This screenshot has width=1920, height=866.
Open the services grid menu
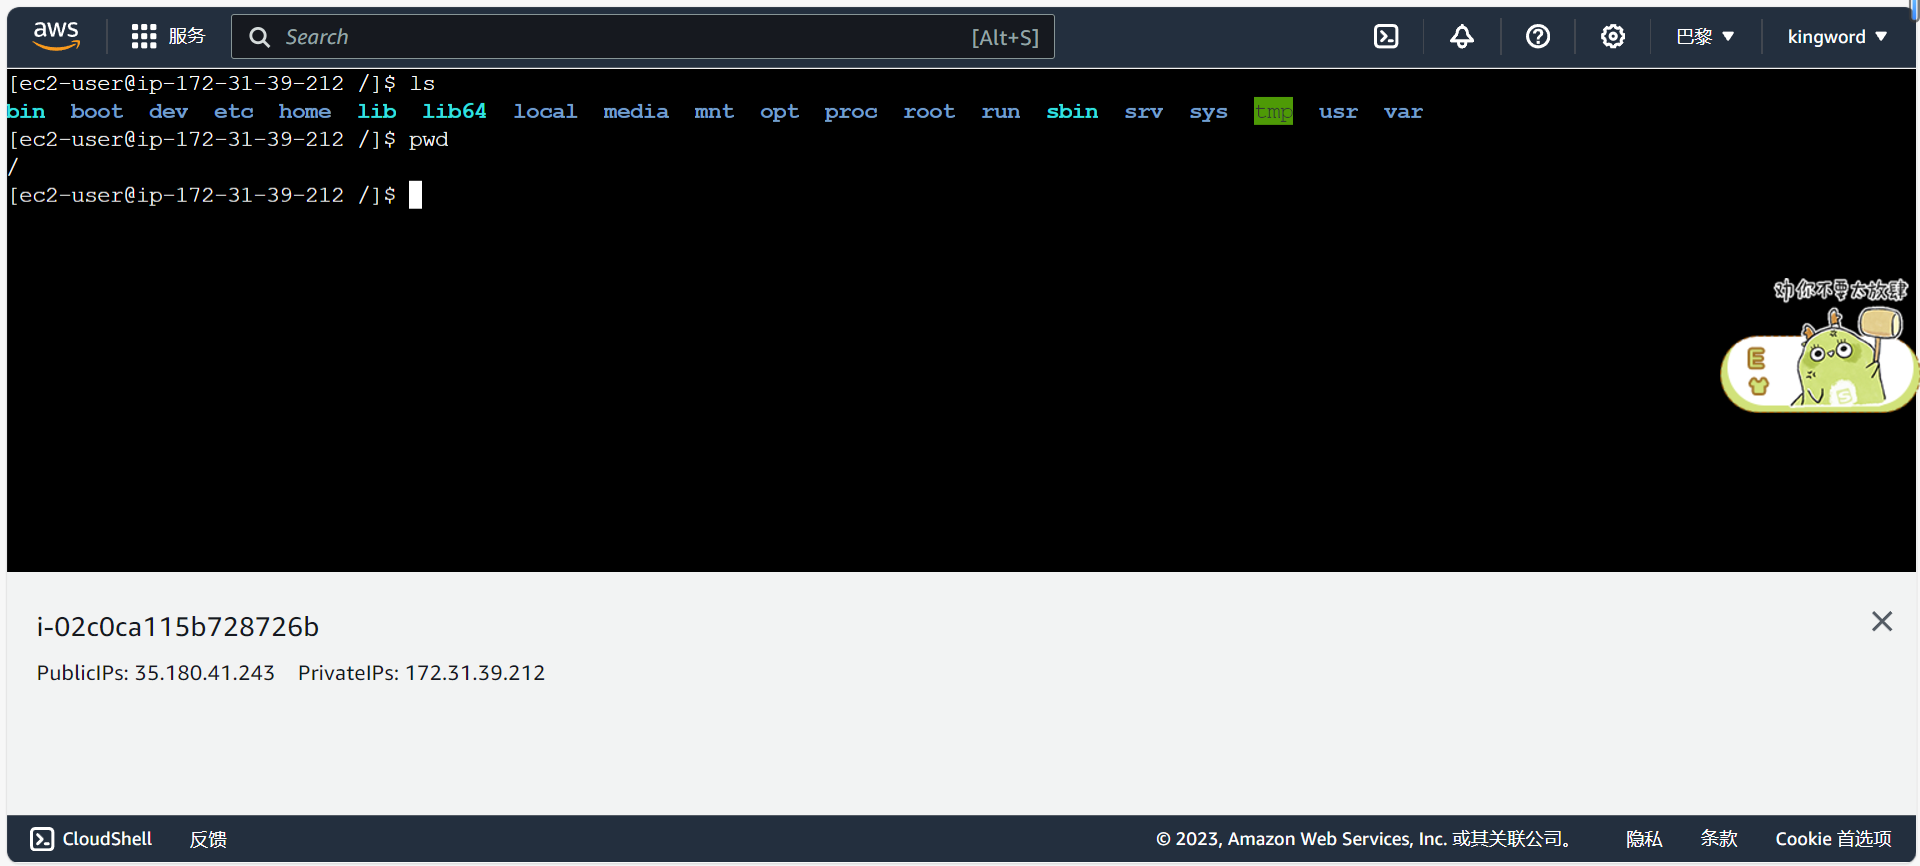point(144,37)
